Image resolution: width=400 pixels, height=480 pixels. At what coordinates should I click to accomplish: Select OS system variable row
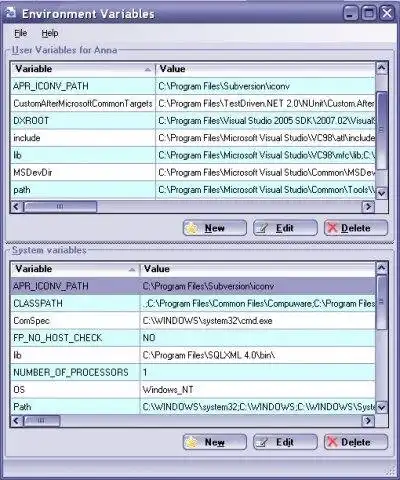[x=193, y=390]
